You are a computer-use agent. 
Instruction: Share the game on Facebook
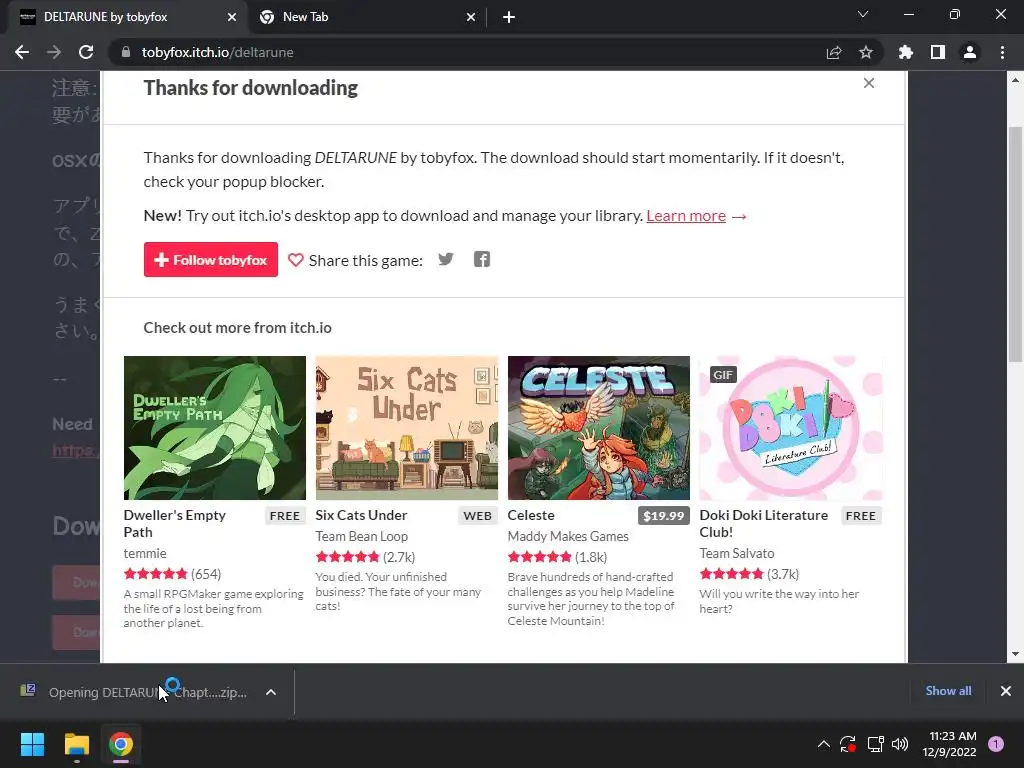(482, 259)
